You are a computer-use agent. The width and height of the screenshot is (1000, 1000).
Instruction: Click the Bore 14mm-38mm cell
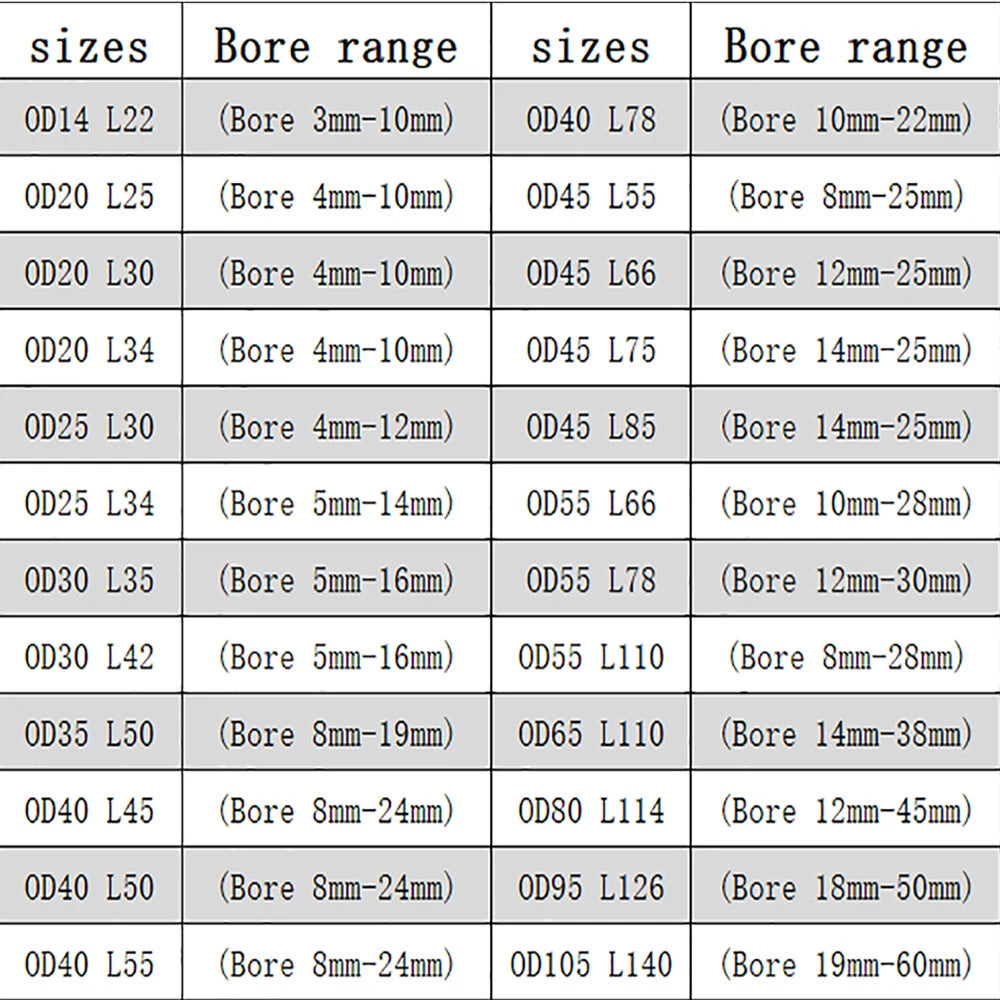tap(846, 732)
